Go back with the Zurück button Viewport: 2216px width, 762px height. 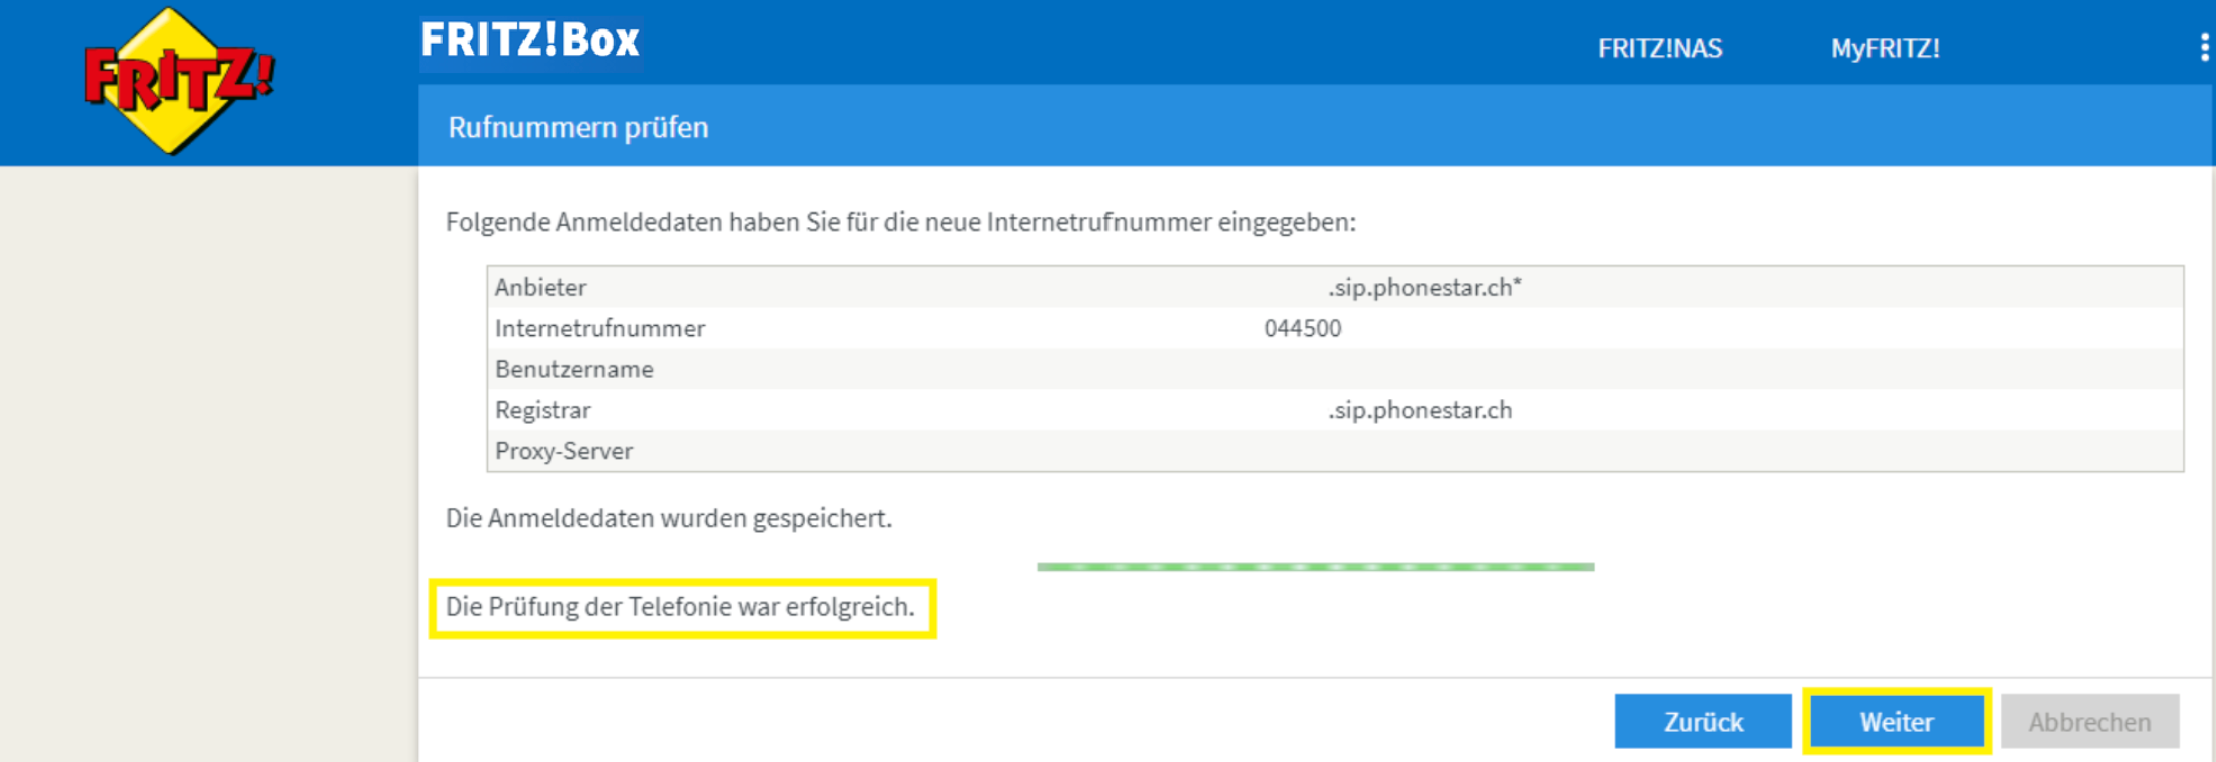coord(1702,721)
